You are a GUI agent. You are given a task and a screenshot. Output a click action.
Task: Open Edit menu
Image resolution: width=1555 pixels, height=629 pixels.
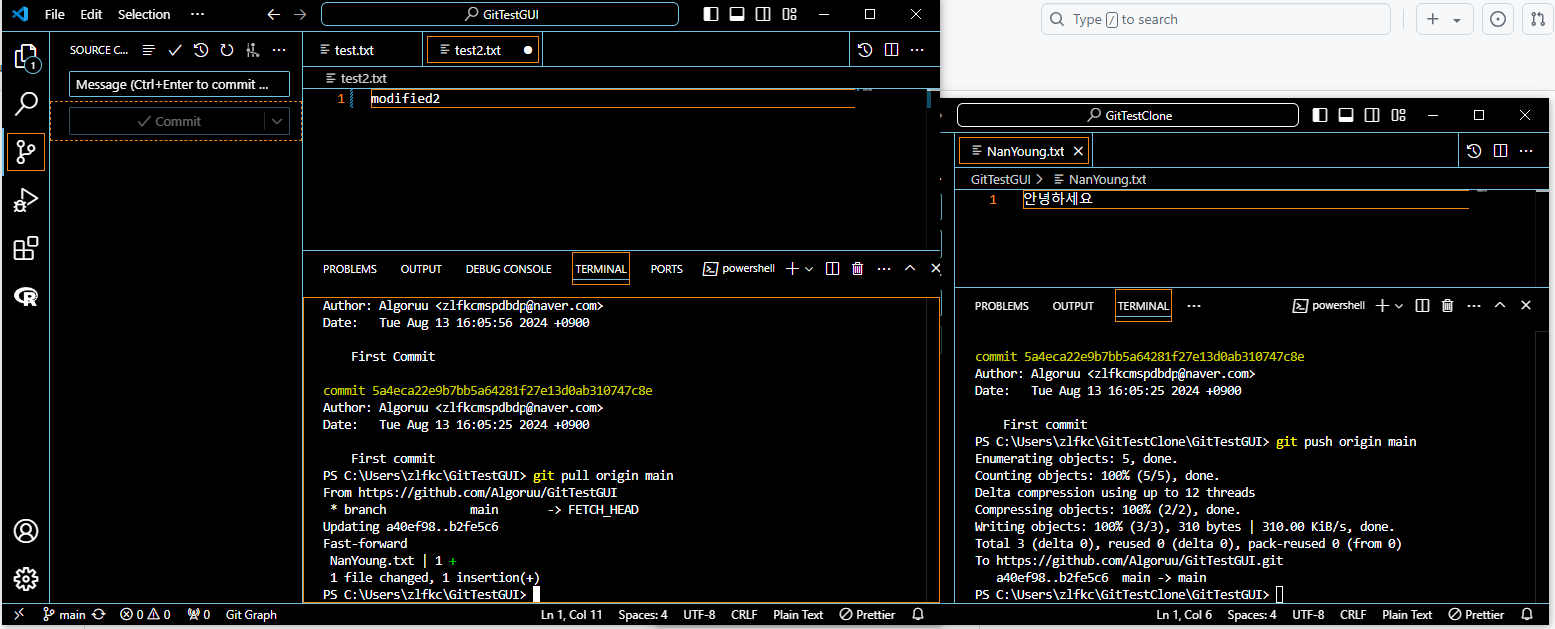pos(91,15)
